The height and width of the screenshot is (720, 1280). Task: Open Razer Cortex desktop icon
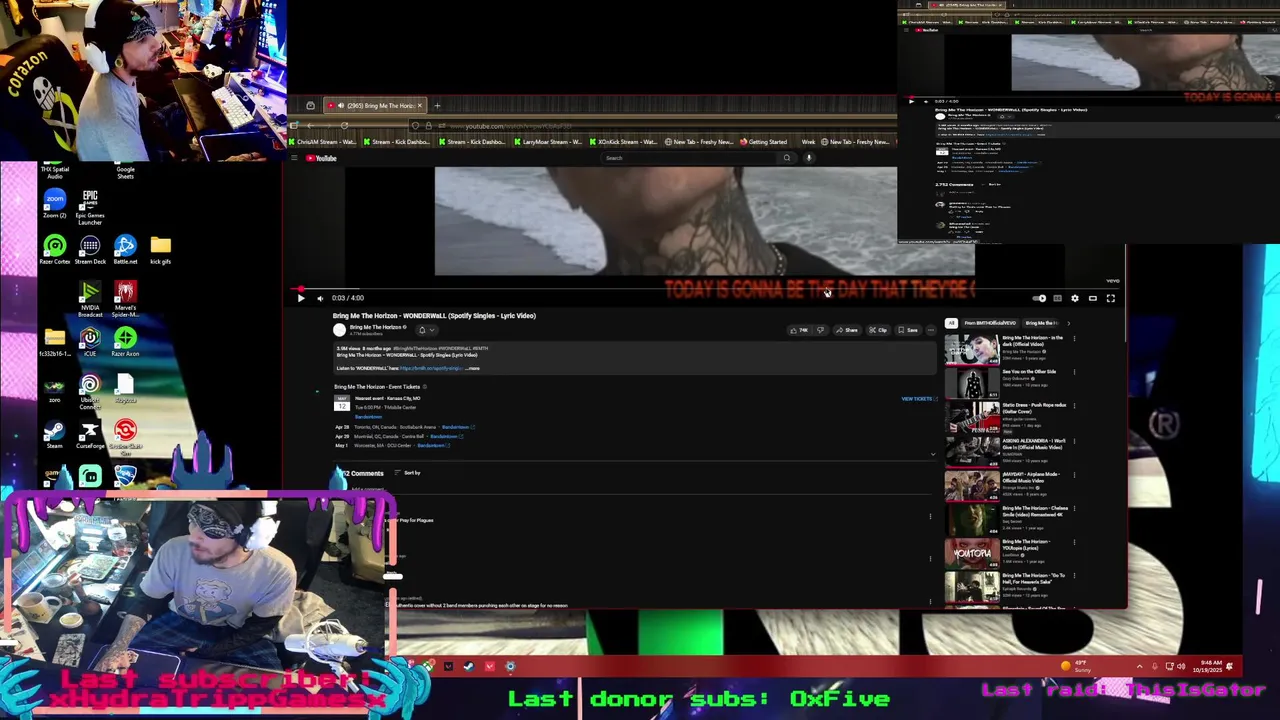click(x=55, y=250)
